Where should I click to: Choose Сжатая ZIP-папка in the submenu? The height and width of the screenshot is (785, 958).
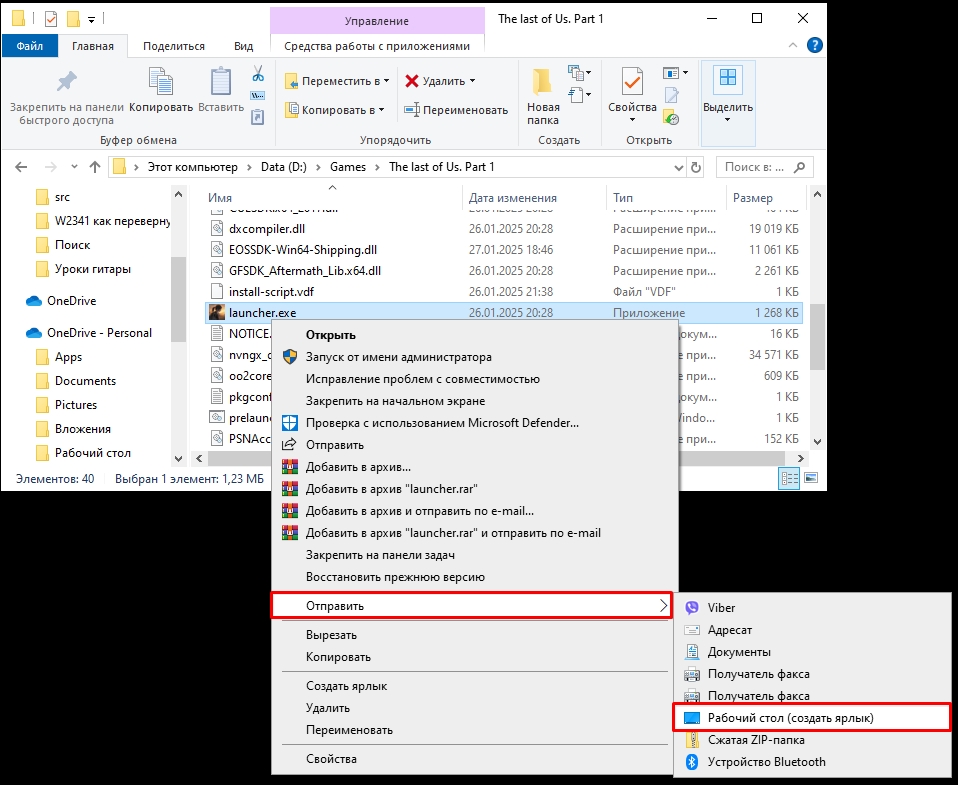point(812,740)
